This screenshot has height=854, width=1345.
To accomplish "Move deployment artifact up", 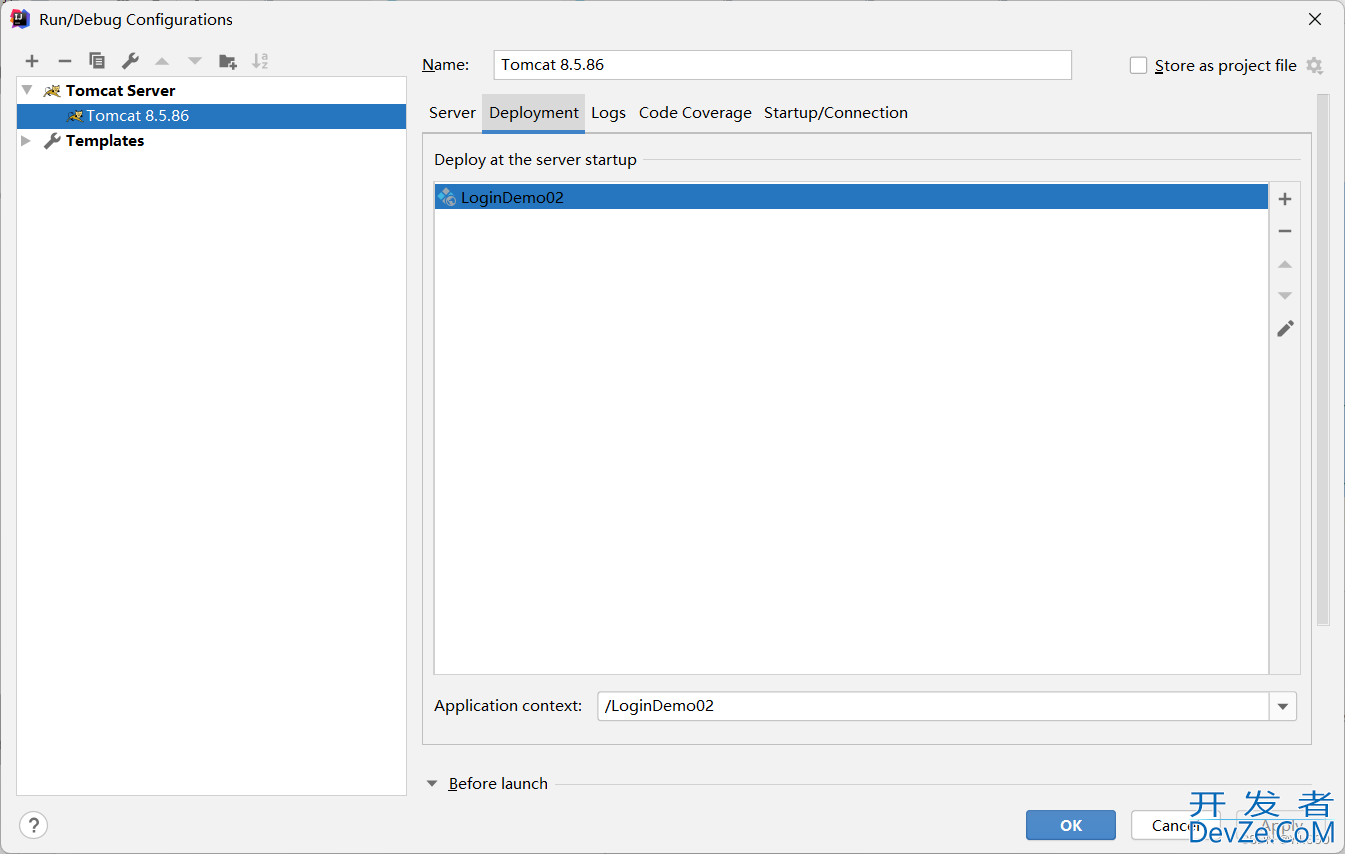I will click(x=1285, y=264).
